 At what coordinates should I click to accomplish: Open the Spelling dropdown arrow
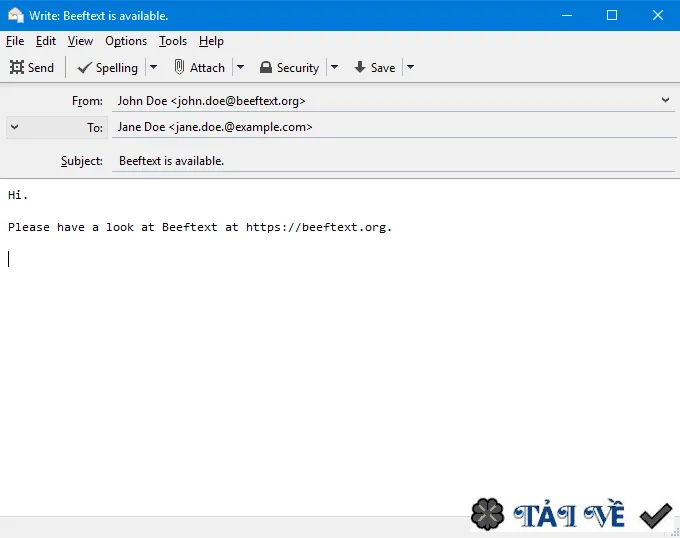pos(153,68)
